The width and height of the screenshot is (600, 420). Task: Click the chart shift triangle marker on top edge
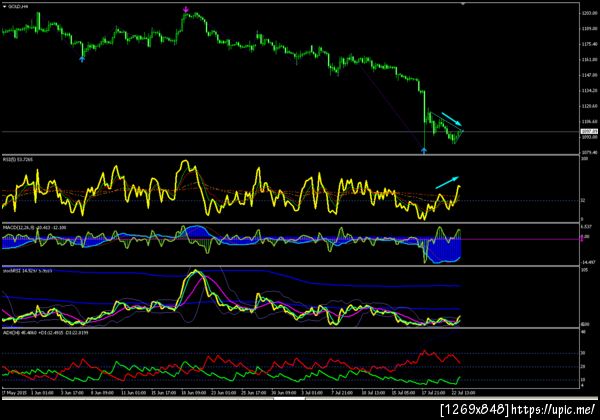point(463,4)
